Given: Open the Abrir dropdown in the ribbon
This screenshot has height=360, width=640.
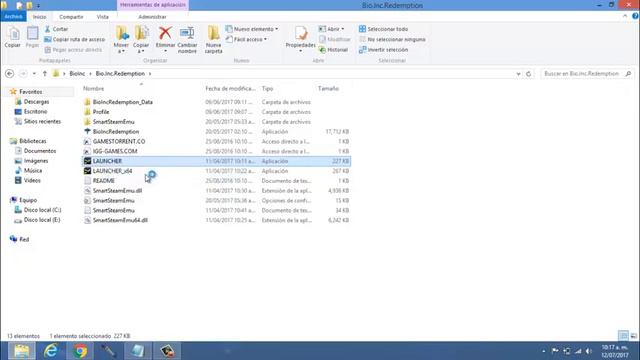Looking at the screenshot, I should click(x=331, y=29).
